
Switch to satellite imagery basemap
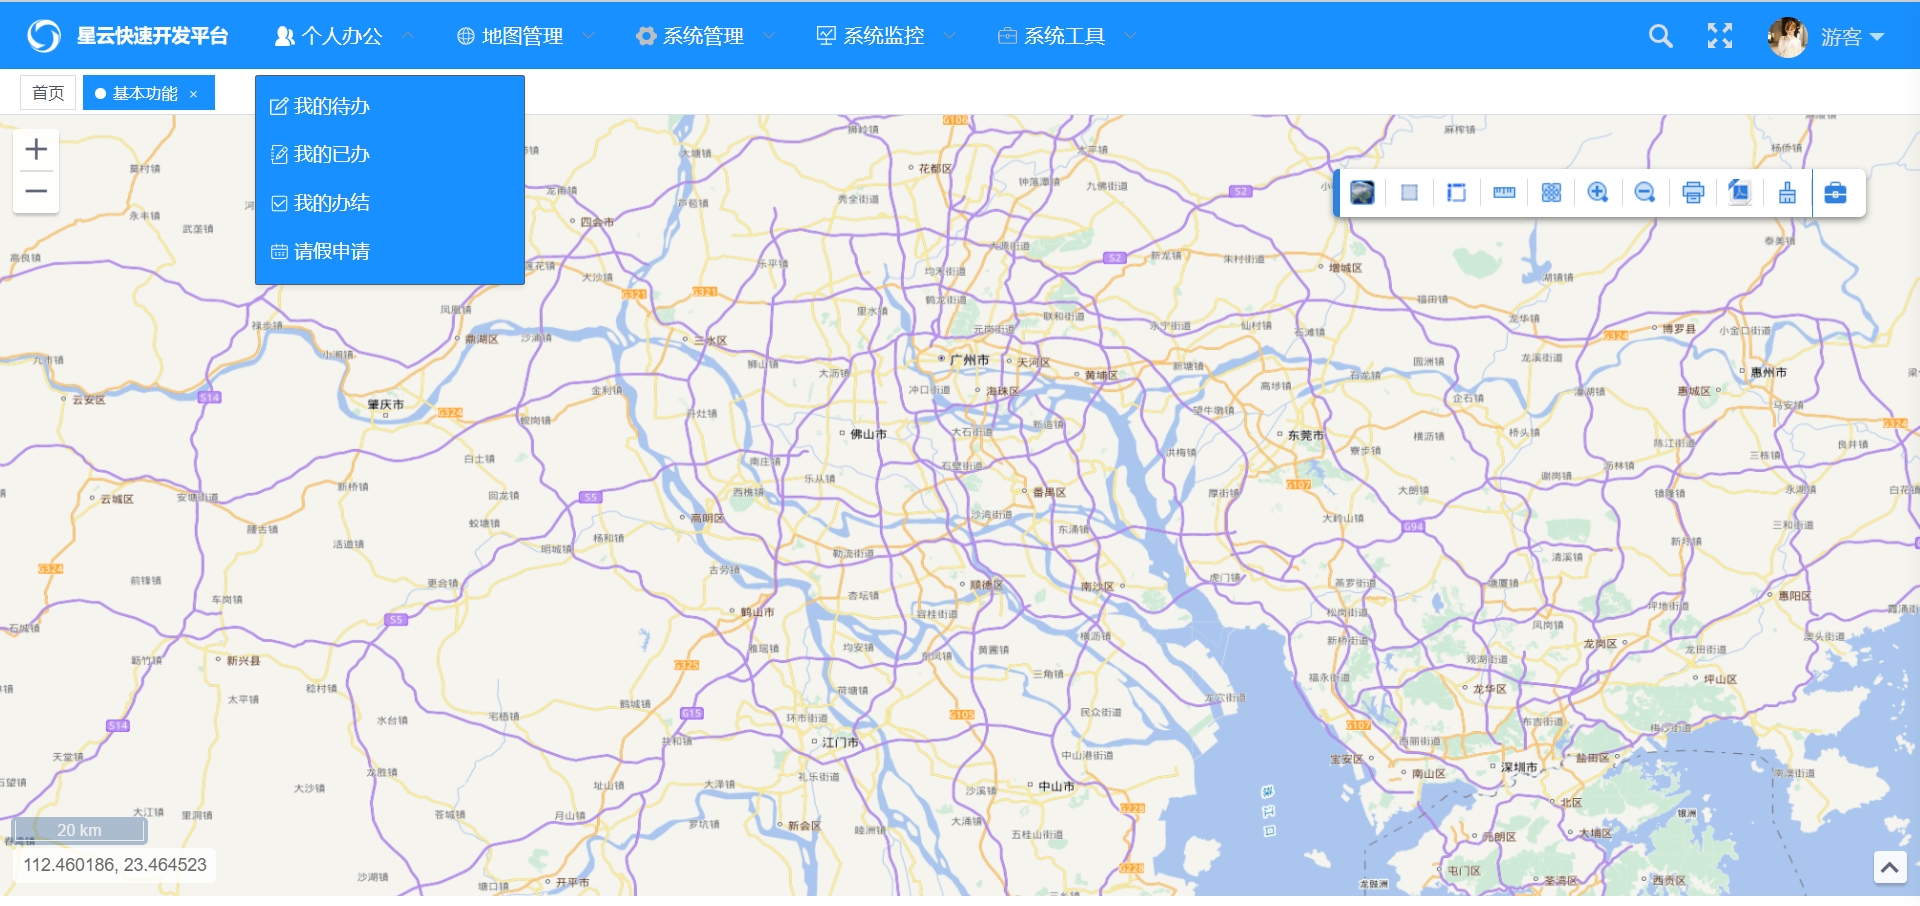1362,193
